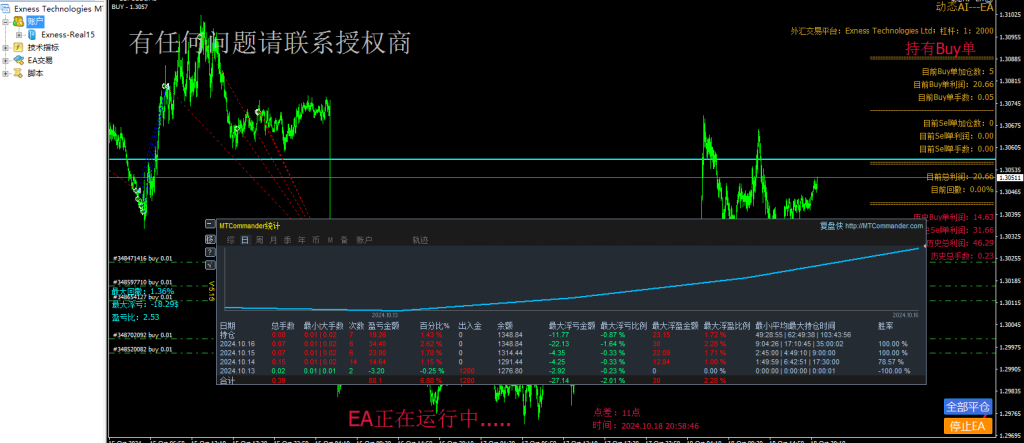The image size is (1024, 443).
Task: Click the 1276.80 balance value
Action: tap(509, 370)
